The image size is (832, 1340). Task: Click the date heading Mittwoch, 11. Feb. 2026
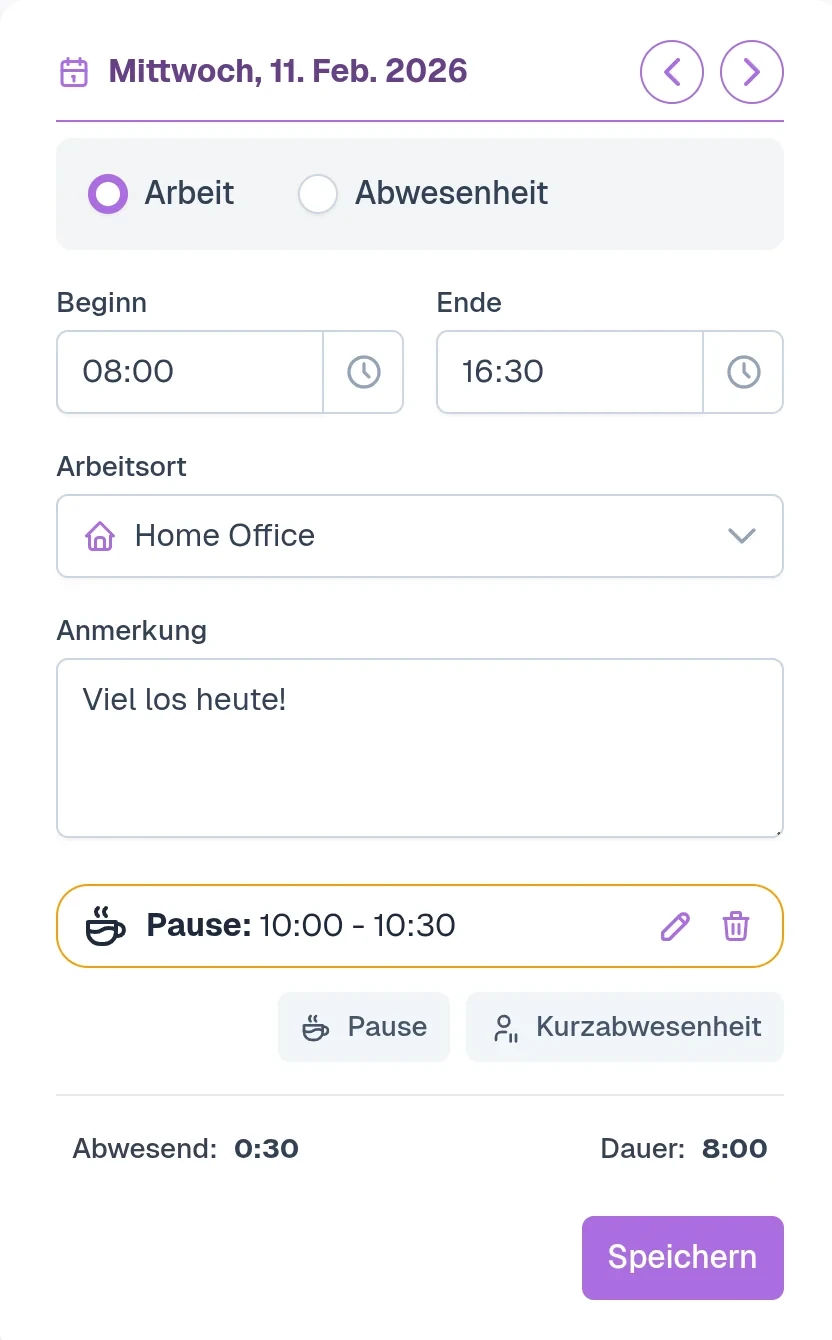[288, 72]
